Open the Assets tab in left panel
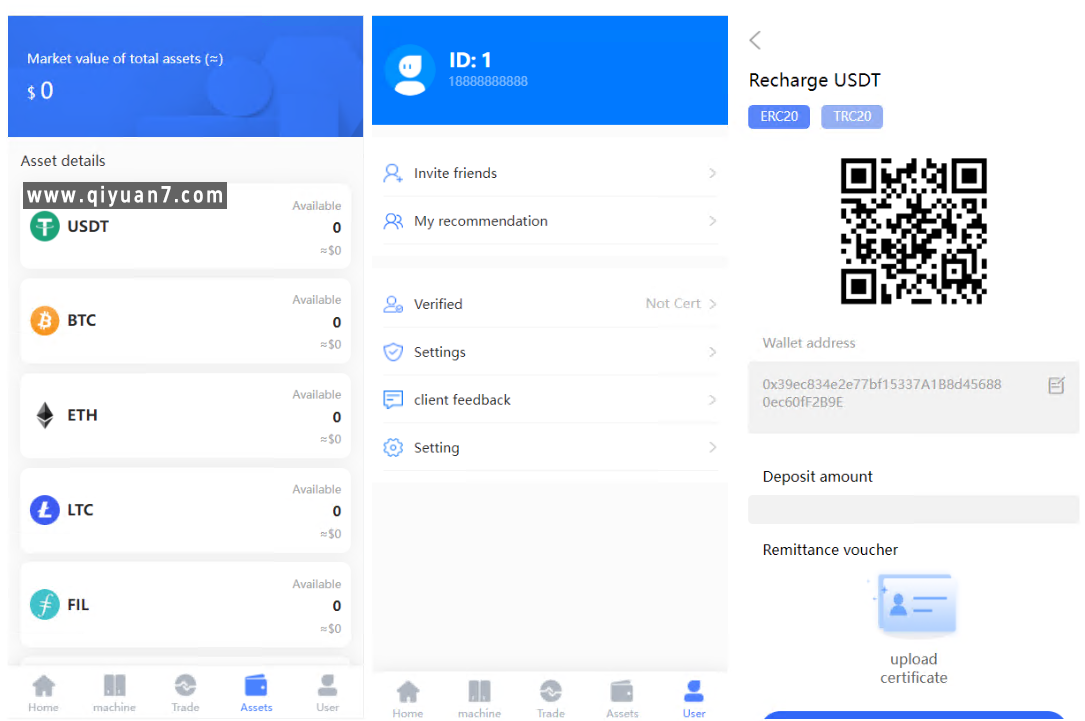 click(256, 692)
